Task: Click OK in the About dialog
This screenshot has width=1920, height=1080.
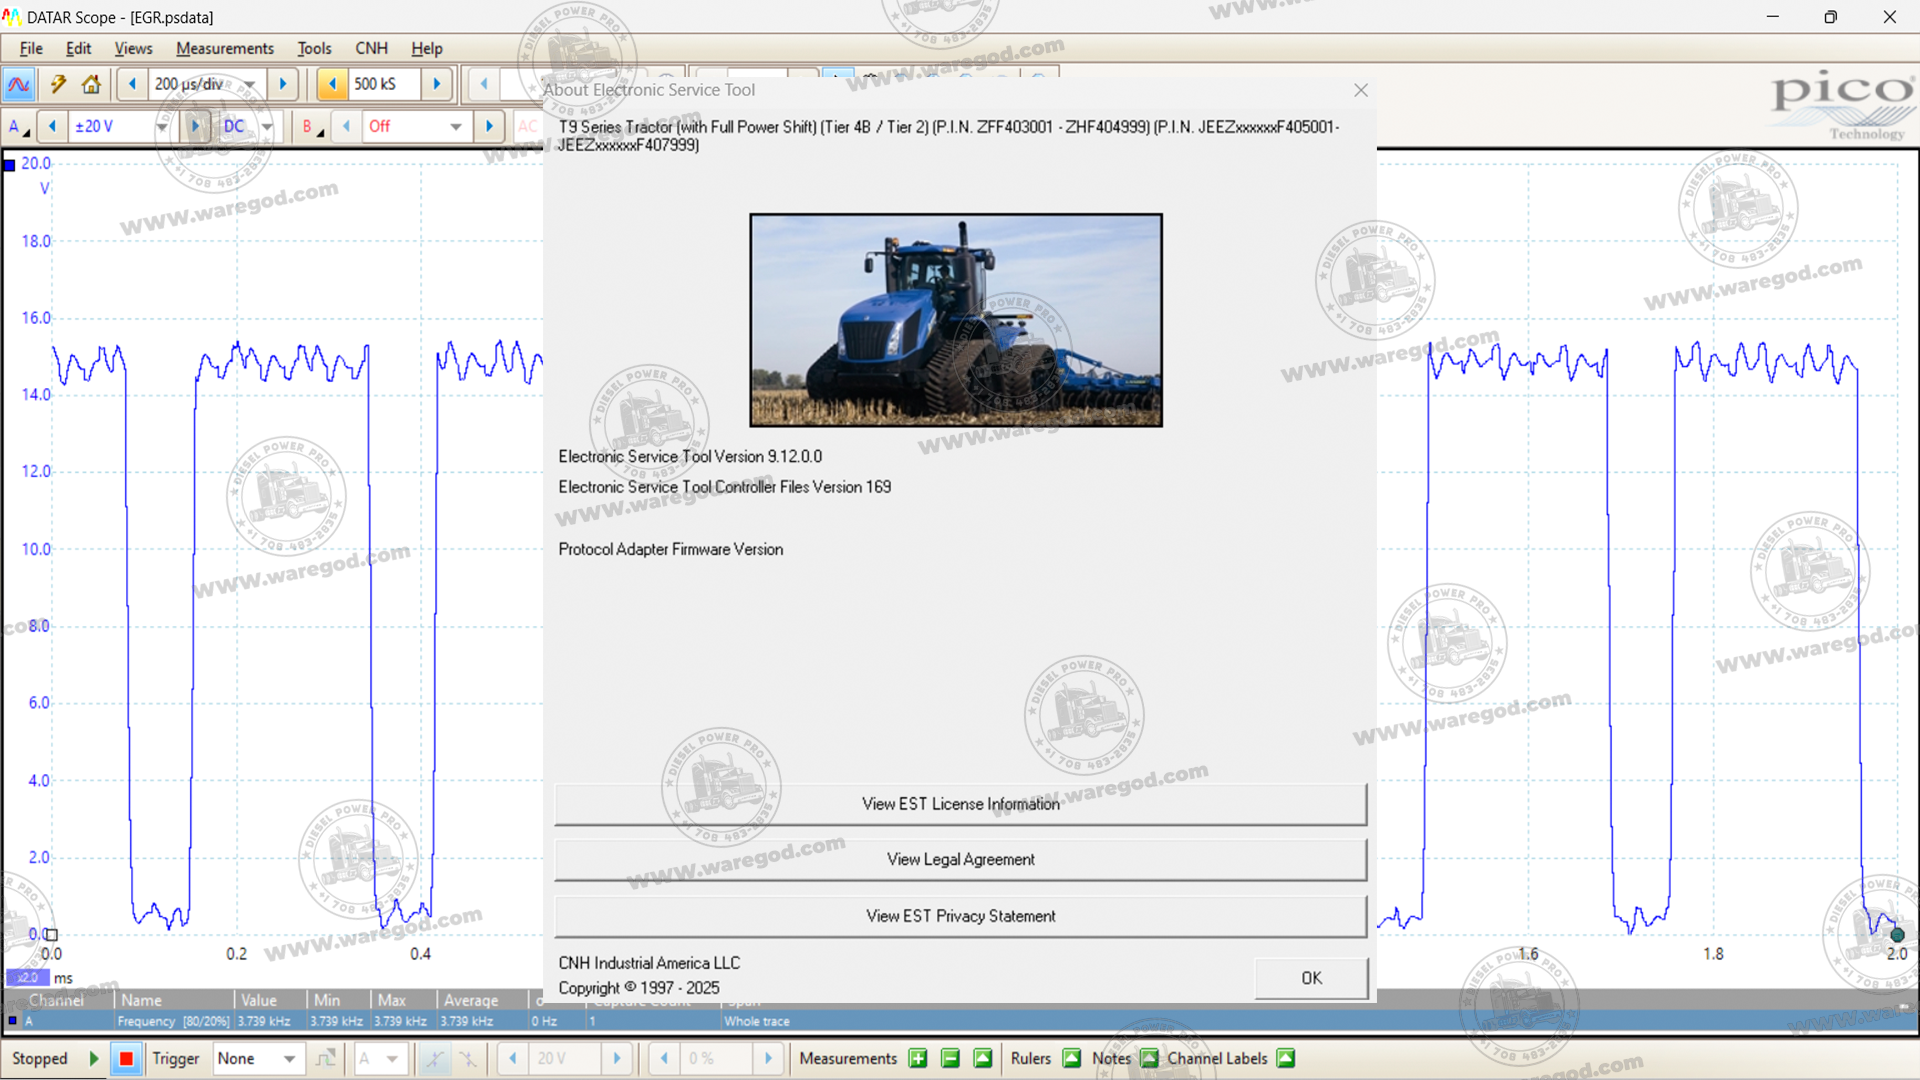Action: tap(1311, 978)
